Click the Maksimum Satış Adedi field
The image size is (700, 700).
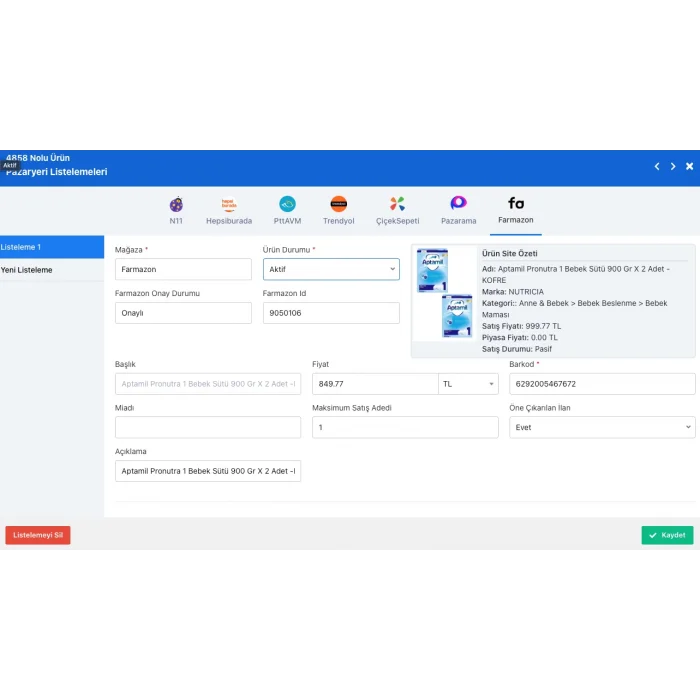click(x=405, y=427)
